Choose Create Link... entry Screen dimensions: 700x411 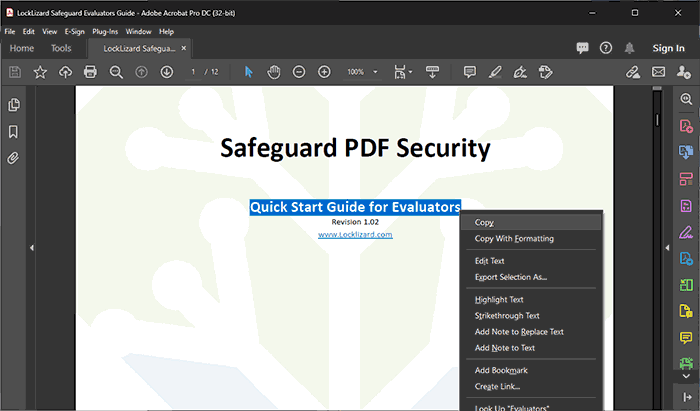[x=531, y=386]
